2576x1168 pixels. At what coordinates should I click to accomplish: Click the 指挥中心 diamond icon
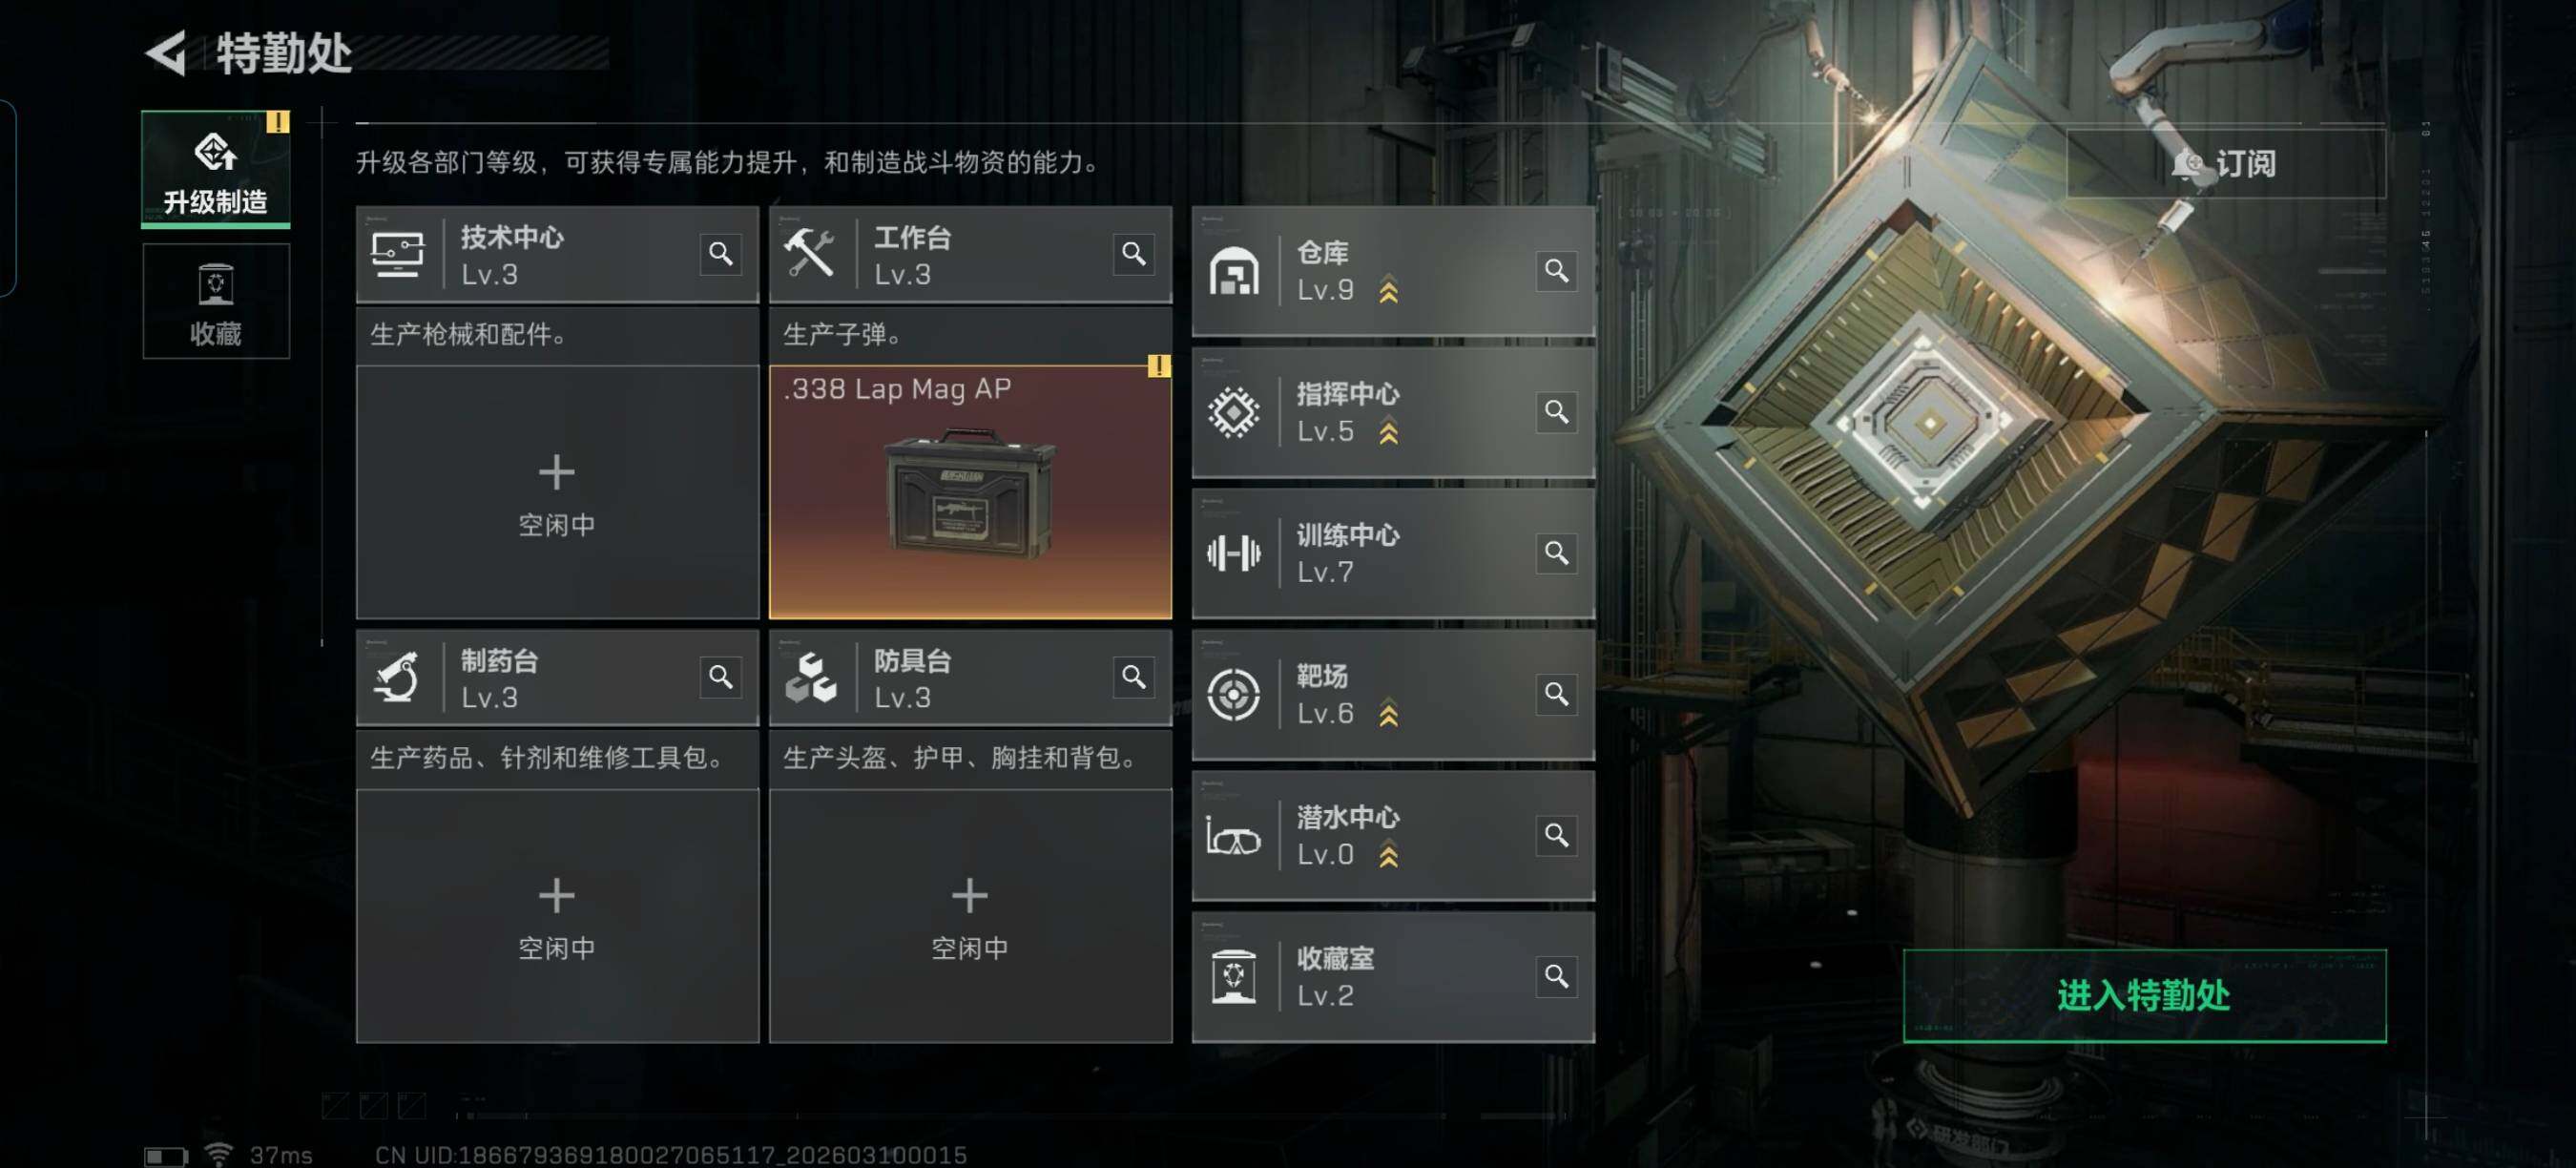(1234, 412)
